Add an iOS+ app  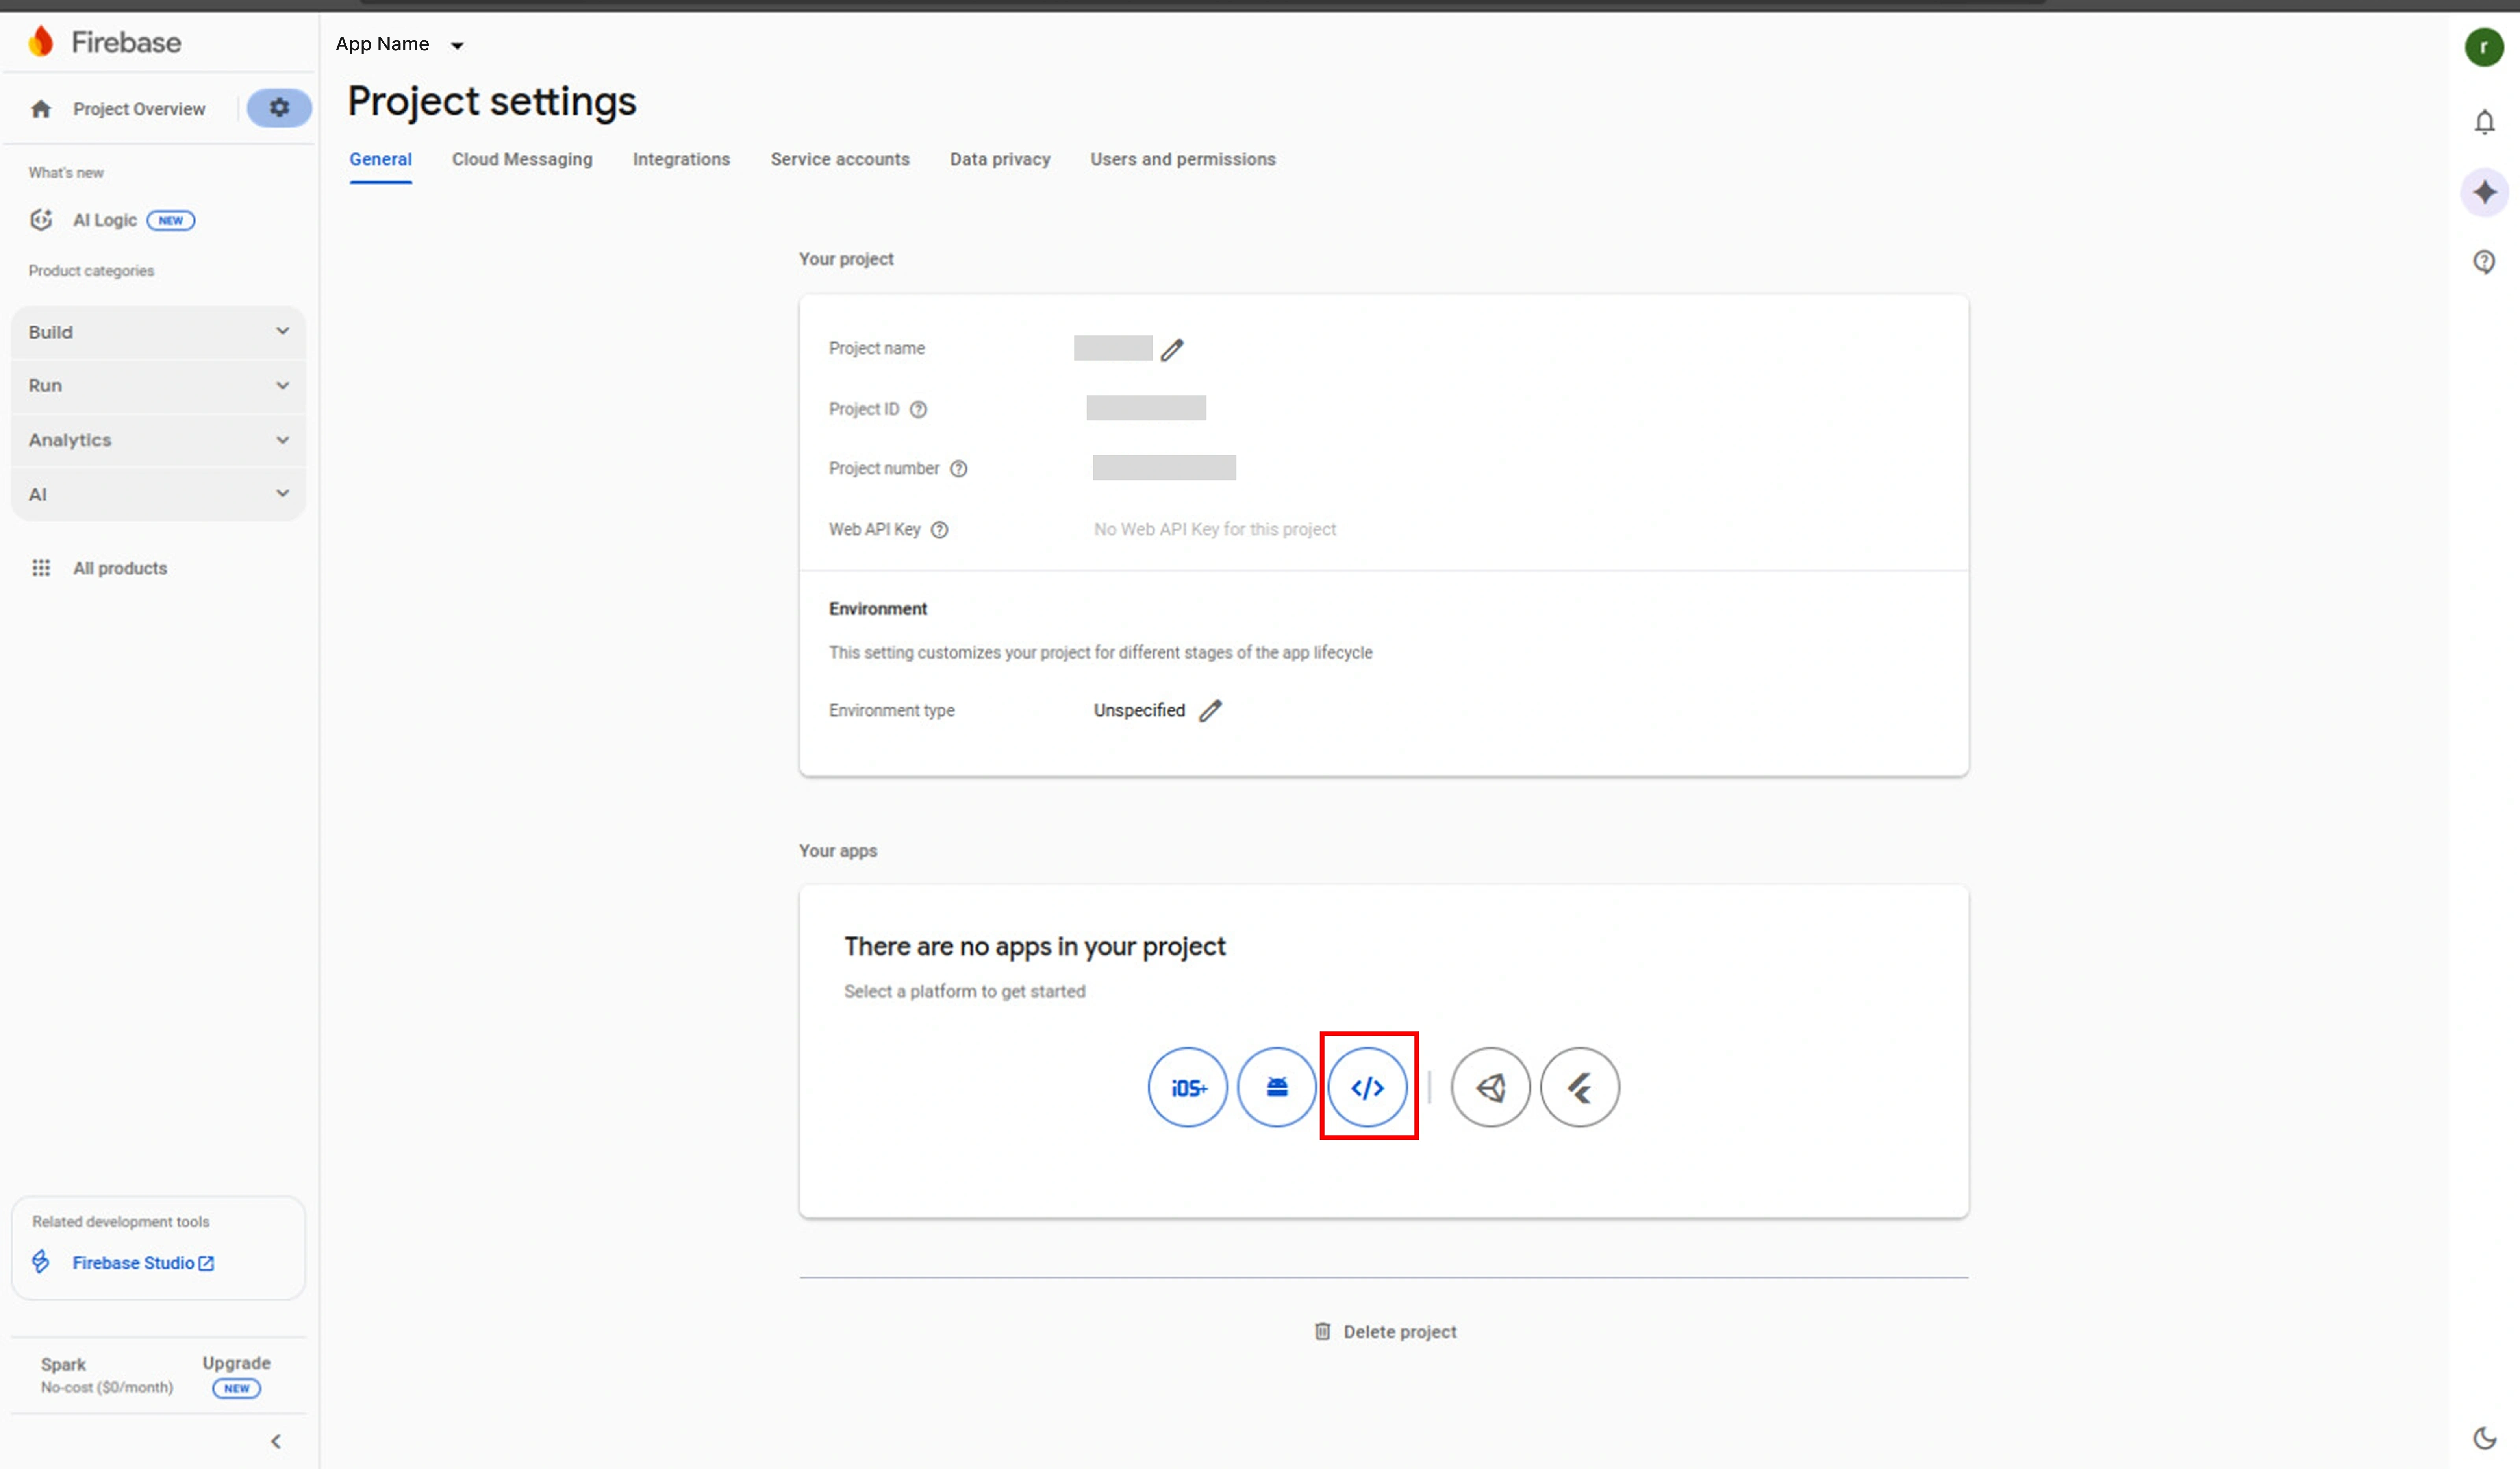[x=1188, y=1087]
